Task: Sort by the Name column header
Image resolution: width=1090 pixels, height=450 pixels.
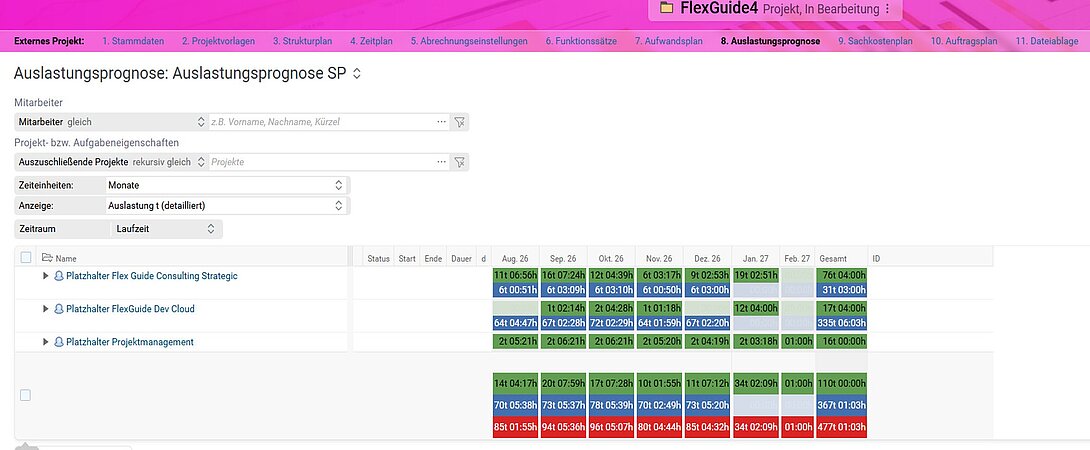Action: tap(66, 258)
